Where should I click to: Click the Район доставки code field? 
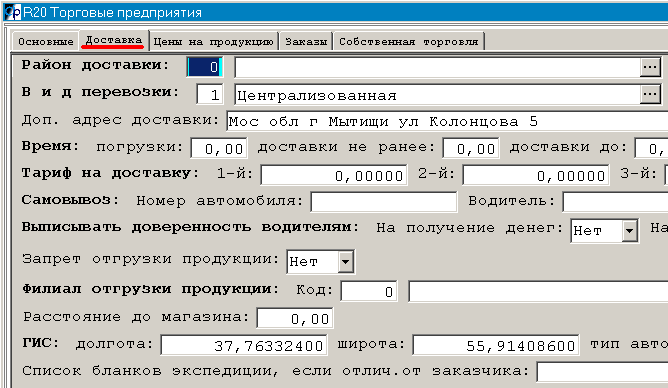point(204,67)
